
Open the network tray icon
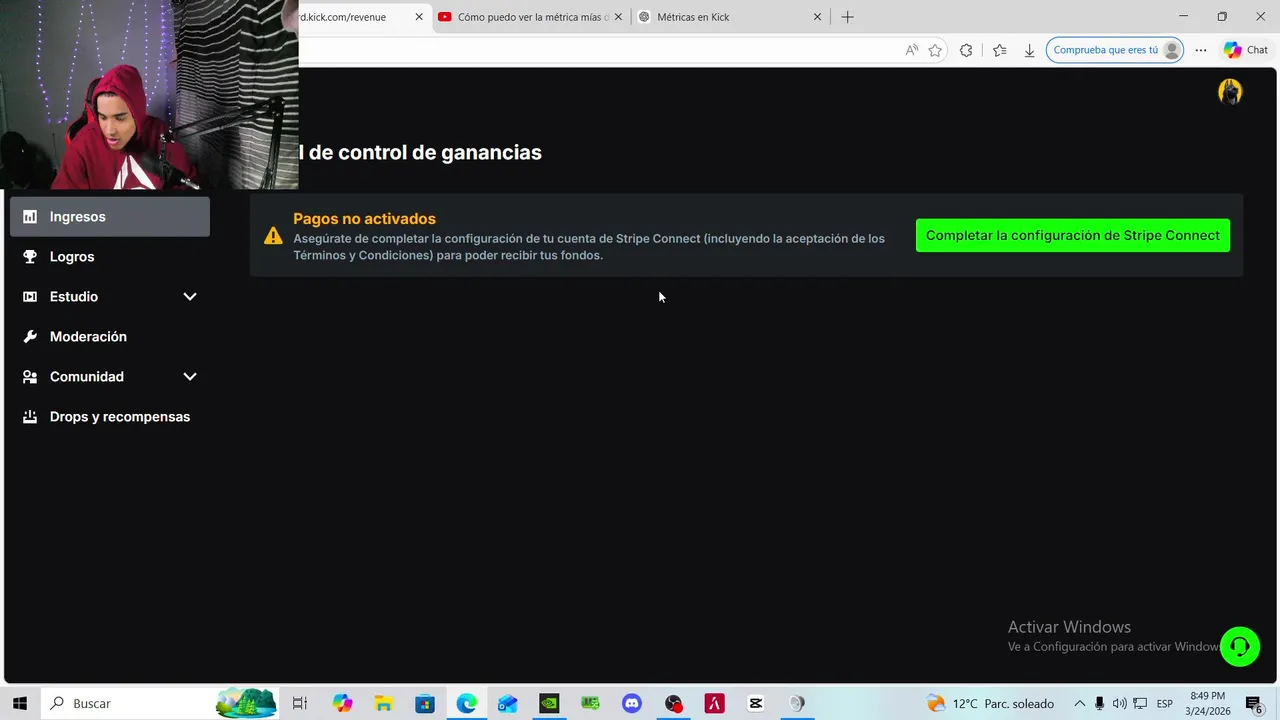1140,703
